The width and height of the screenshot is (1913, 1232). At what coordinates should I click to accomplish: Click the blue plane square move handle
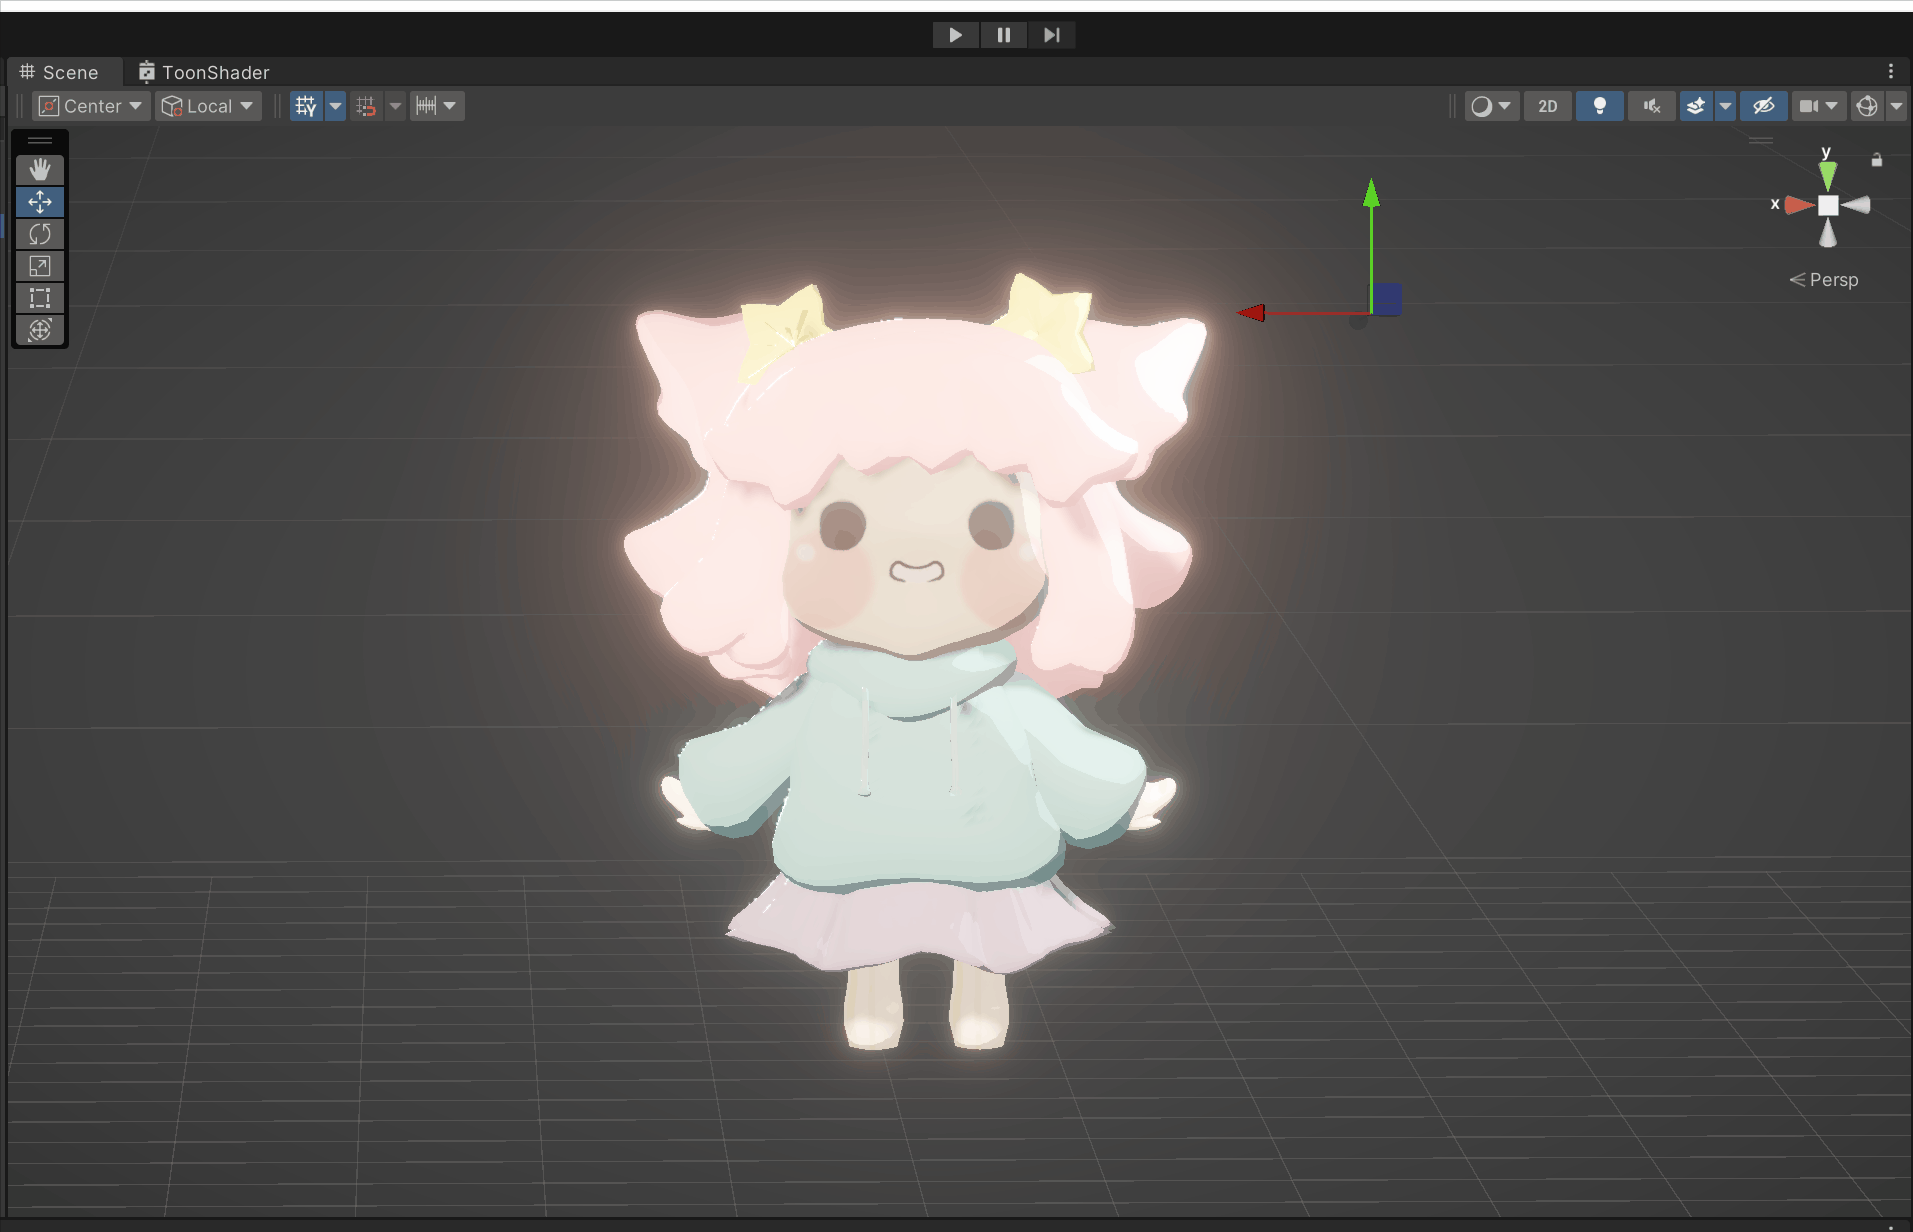pyautogui.click(x=1387, y=299)
